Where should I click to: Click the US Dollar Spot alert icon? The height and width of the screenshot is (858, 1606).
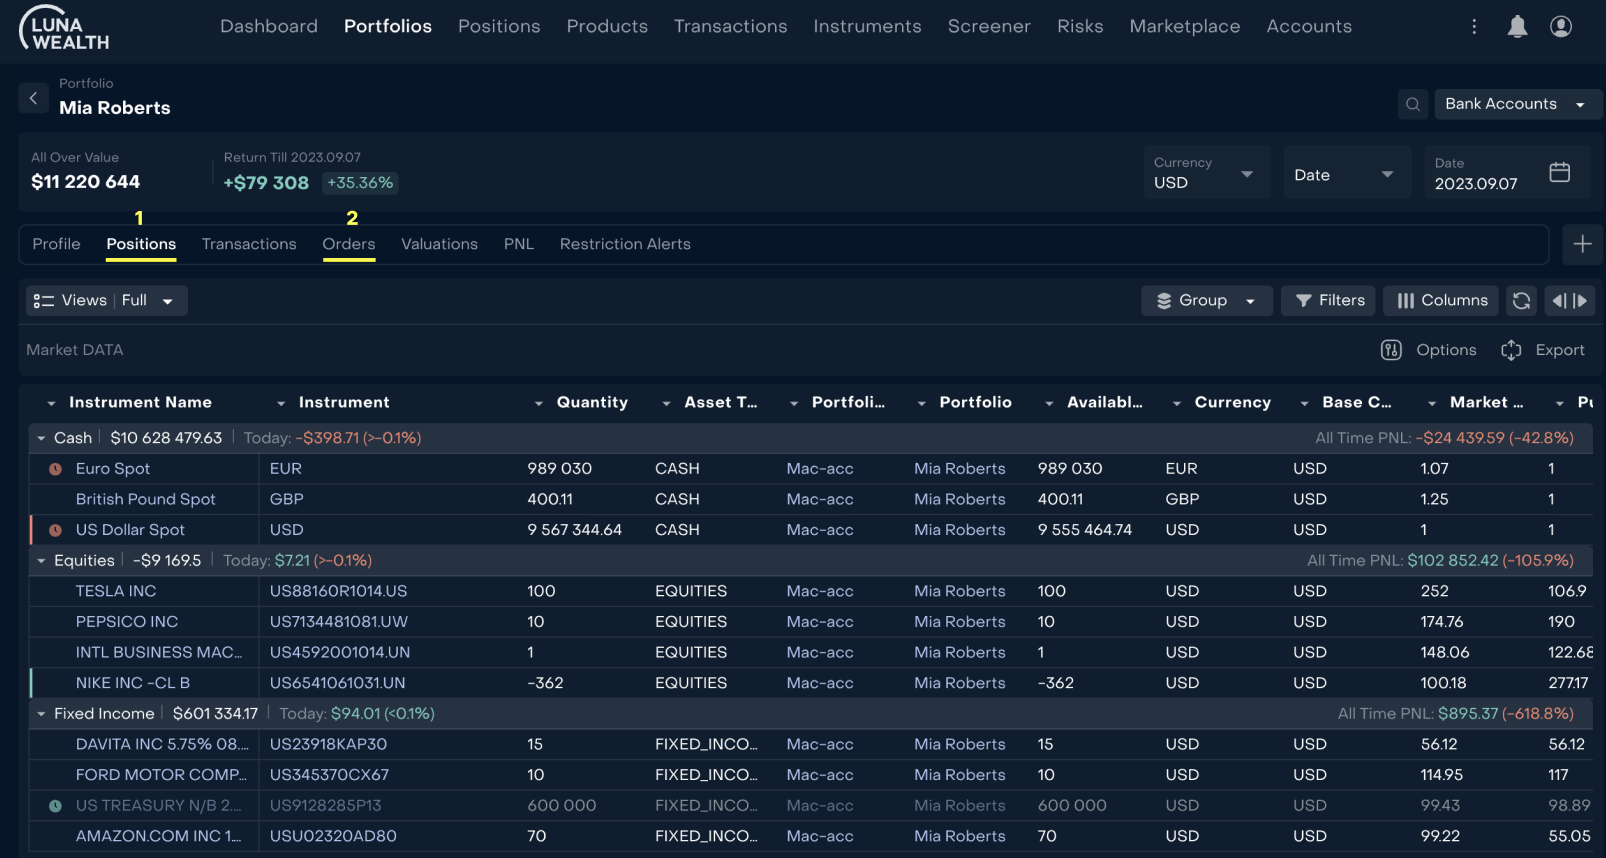point(55,530)
